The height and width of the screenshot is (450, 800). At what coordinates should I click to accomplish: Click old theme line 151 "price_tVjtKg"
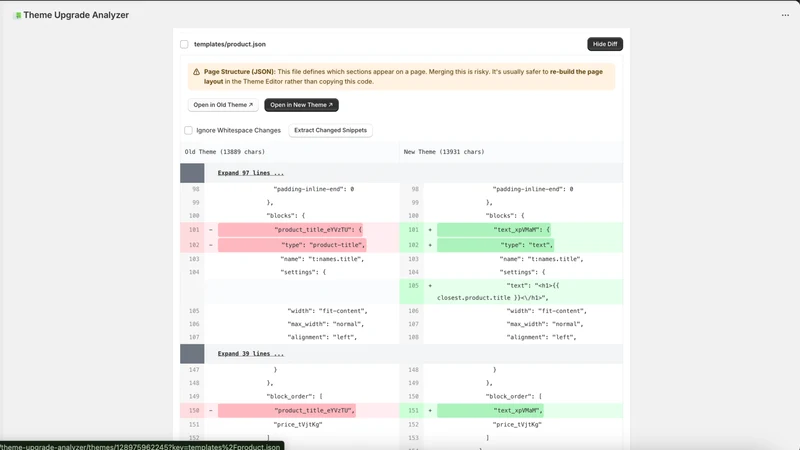298,424
